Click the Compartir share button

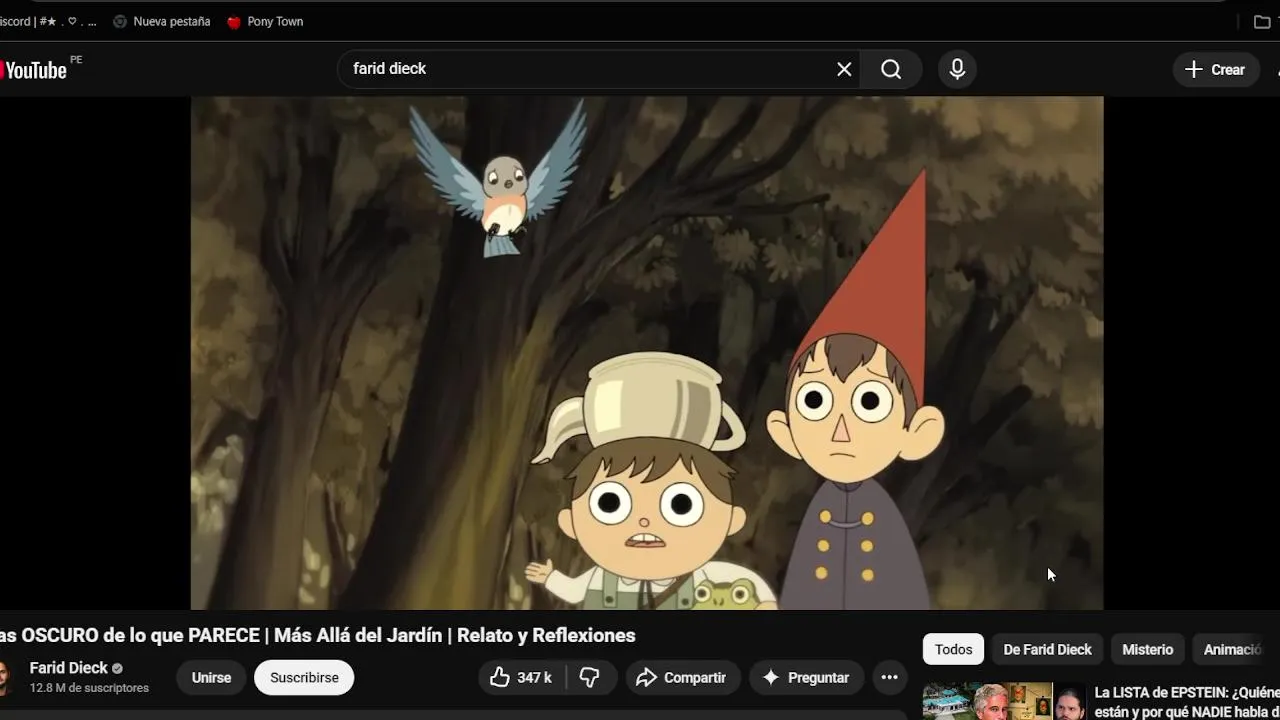pyautogui.click(x=683, y=677)
